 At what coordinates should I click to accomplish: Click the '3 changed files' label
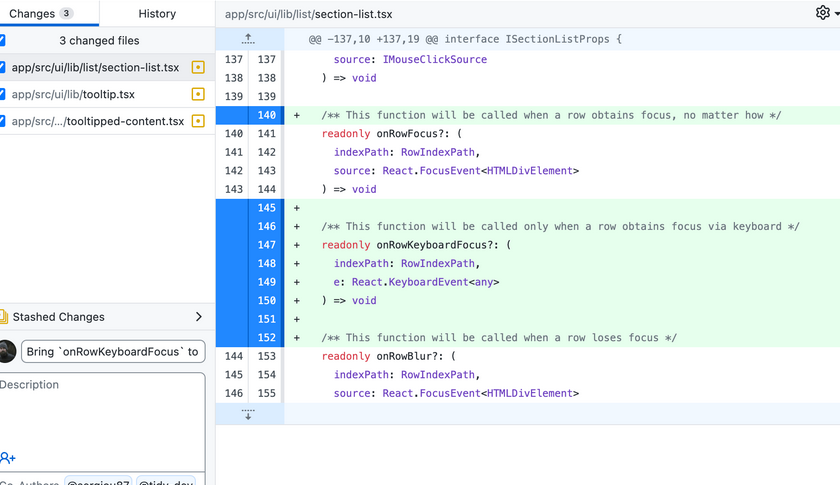(99, 41)
